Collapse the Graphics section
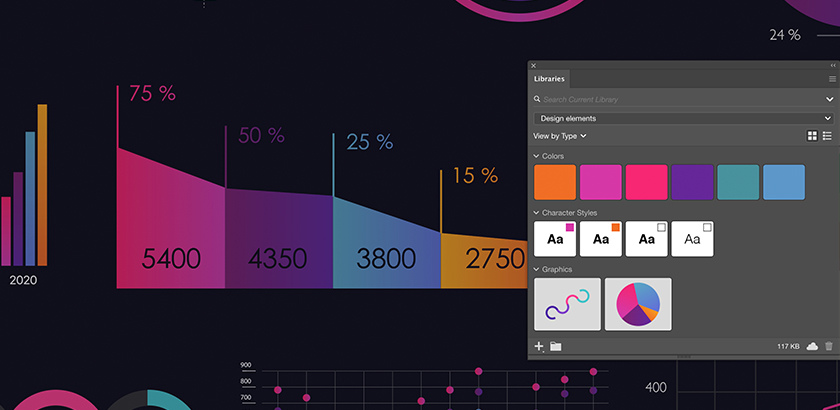840x410 pixels. pyautogui.click(x=536, y=270)
